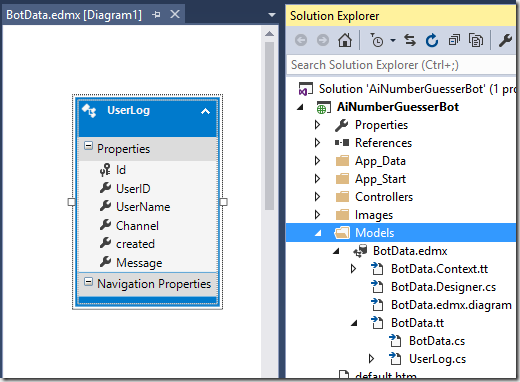Viewport: 520px width, 382px height.
Task: Open the Pending Changes Filter dropdown arrow
Action: tap(393, 41)
